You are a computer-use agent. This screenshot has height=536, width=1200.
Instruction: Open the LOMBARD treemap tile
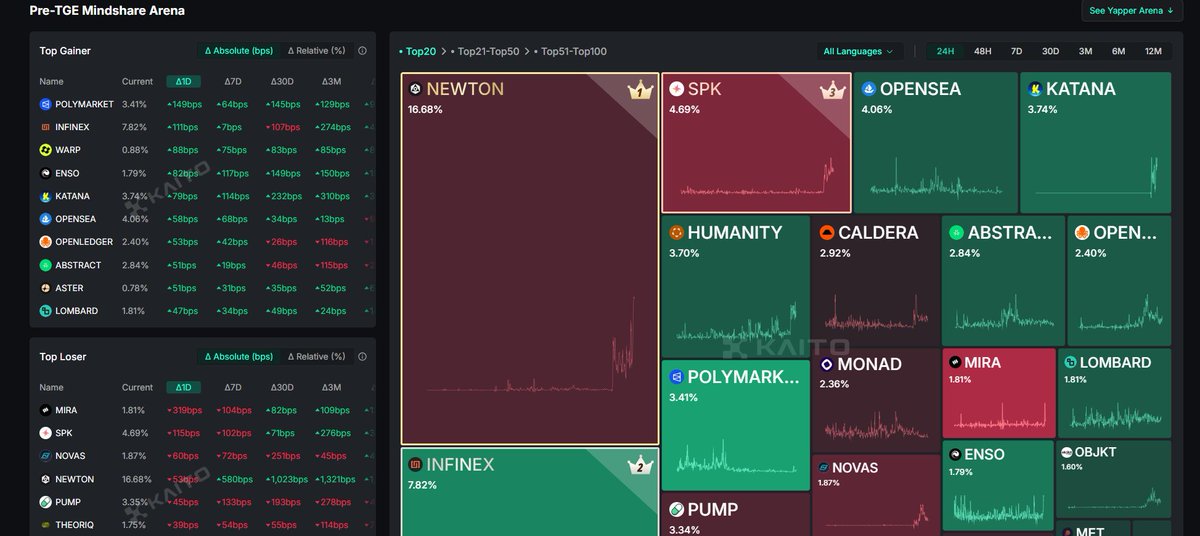[x=1114, y=392]
